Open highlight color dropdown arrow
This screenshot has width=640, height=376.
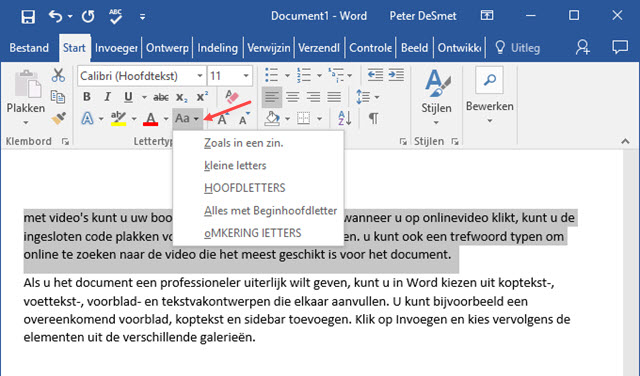coord(134,119)
